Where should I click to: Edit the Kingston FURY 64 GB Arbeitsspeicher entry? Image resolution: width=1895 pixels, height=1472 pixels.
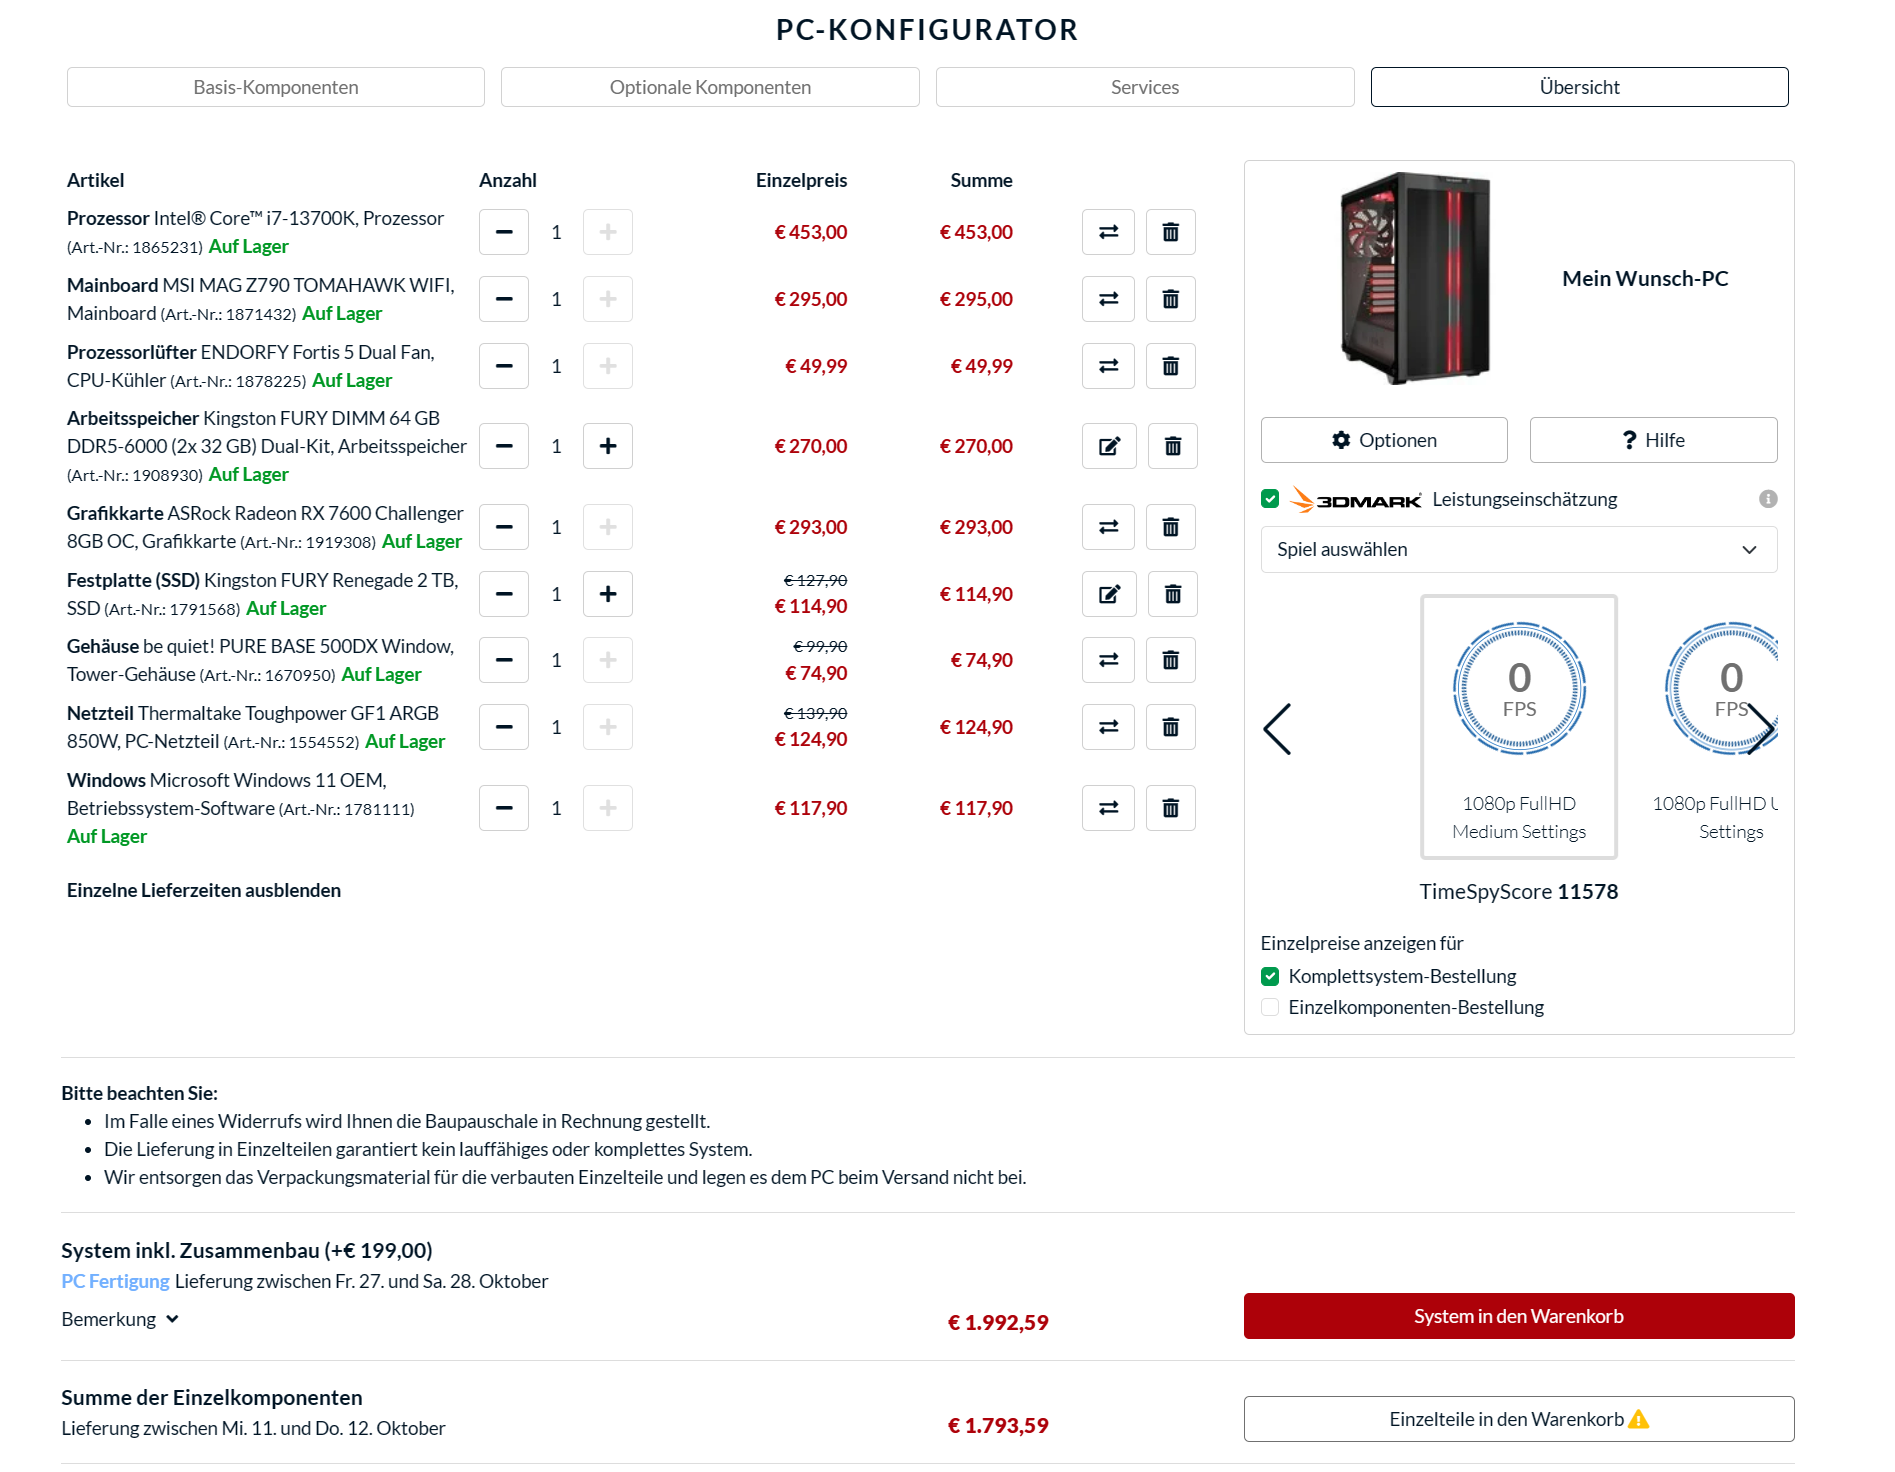[1109, 446]
